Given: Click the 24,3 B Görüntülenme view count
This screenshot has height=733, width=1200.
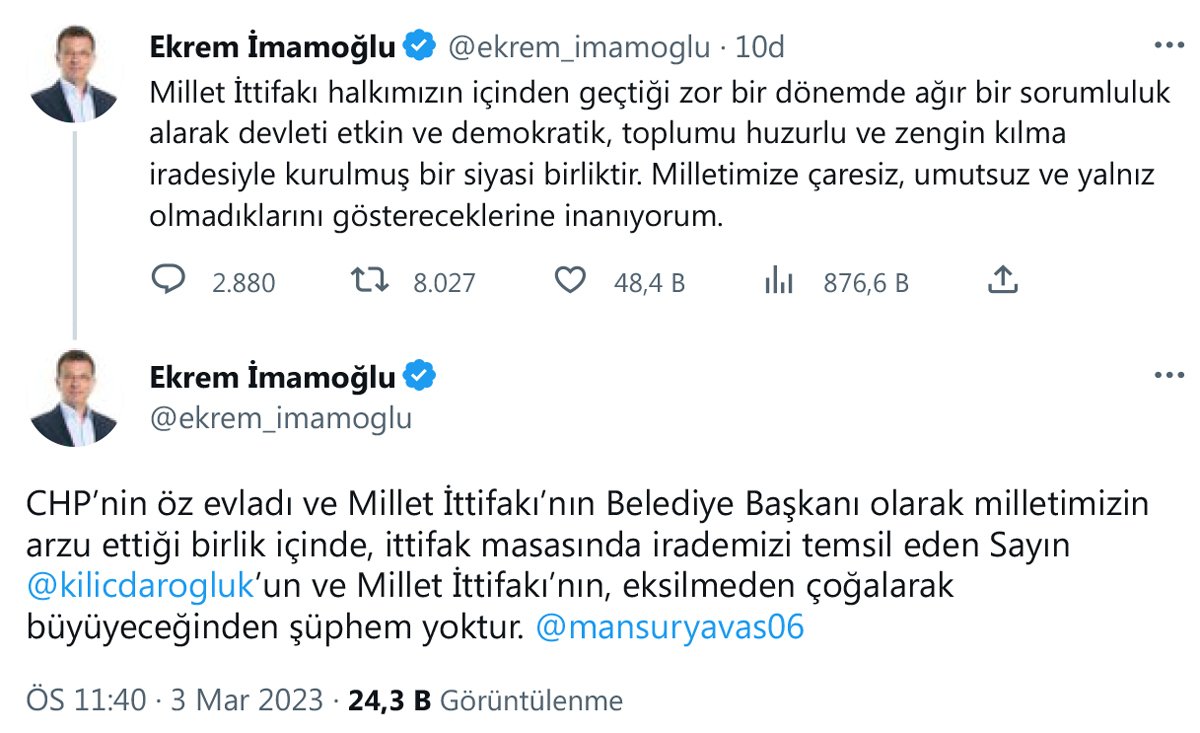Looking at the screenshot, I should [485, 700].
